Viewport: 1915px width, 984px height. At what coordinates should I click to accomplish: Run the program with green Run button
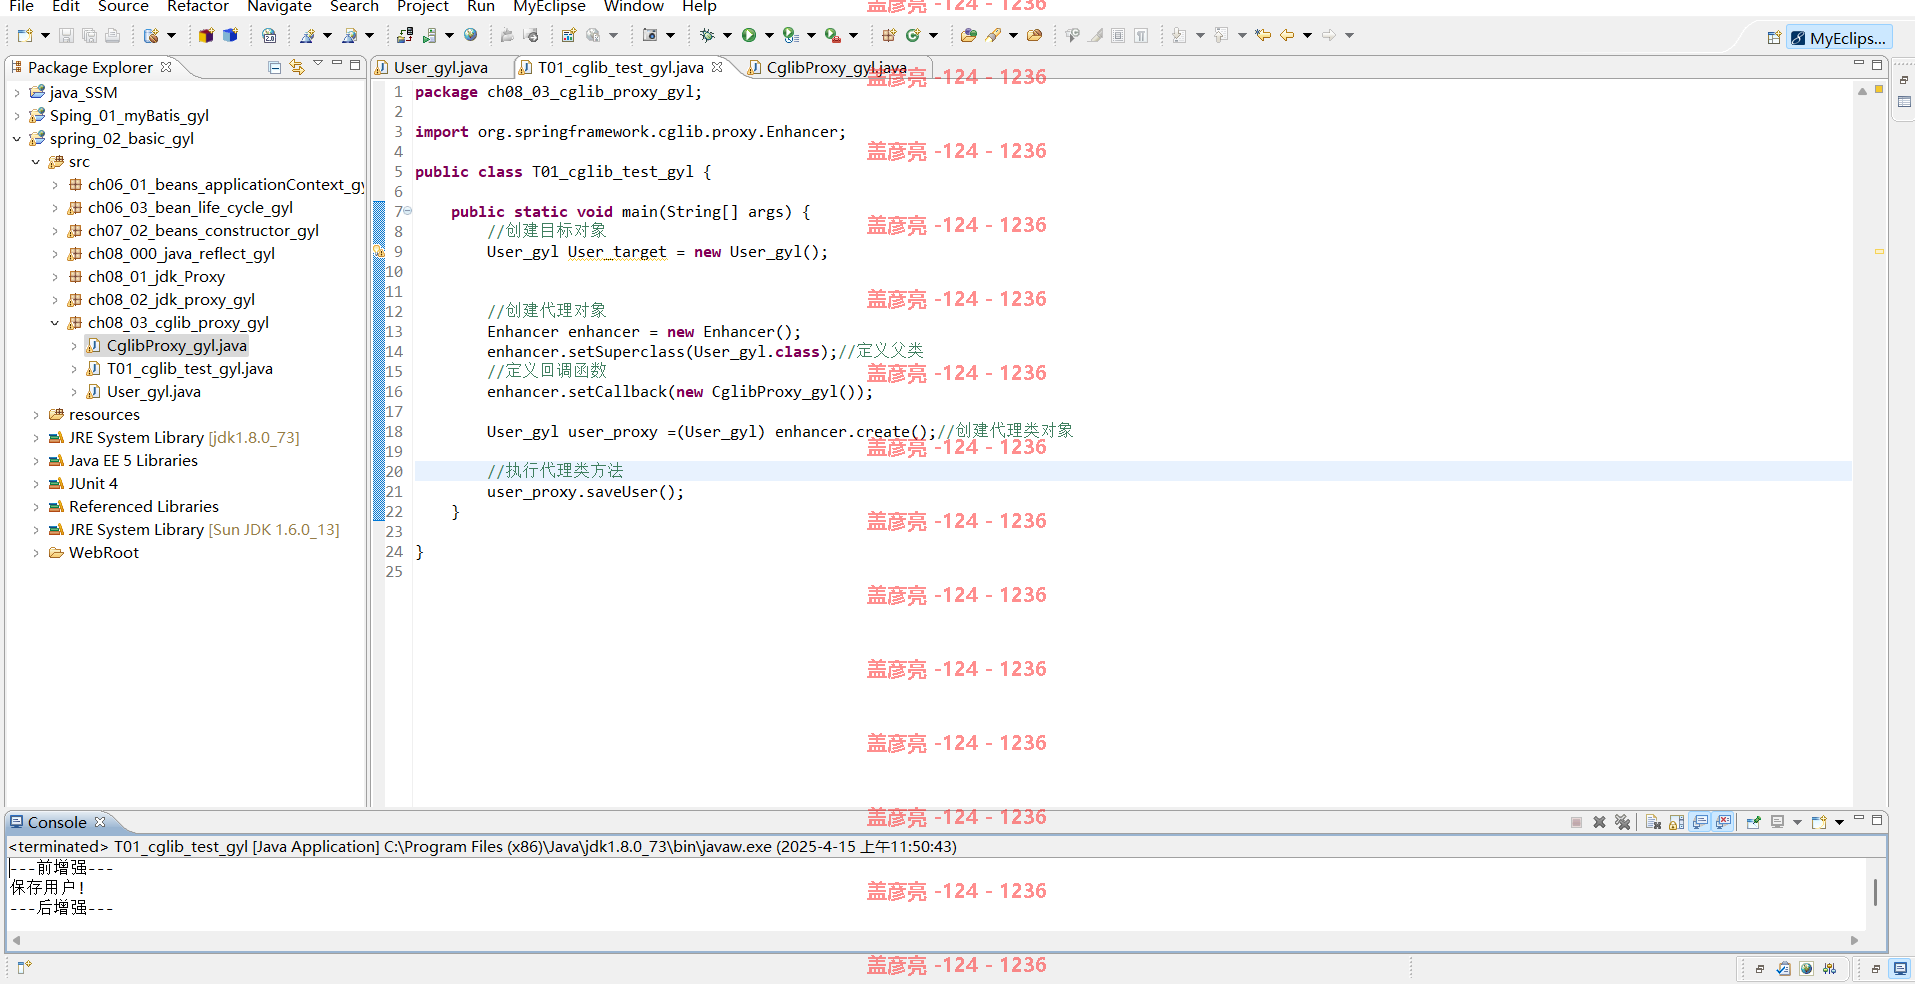[x=749, y=36]
